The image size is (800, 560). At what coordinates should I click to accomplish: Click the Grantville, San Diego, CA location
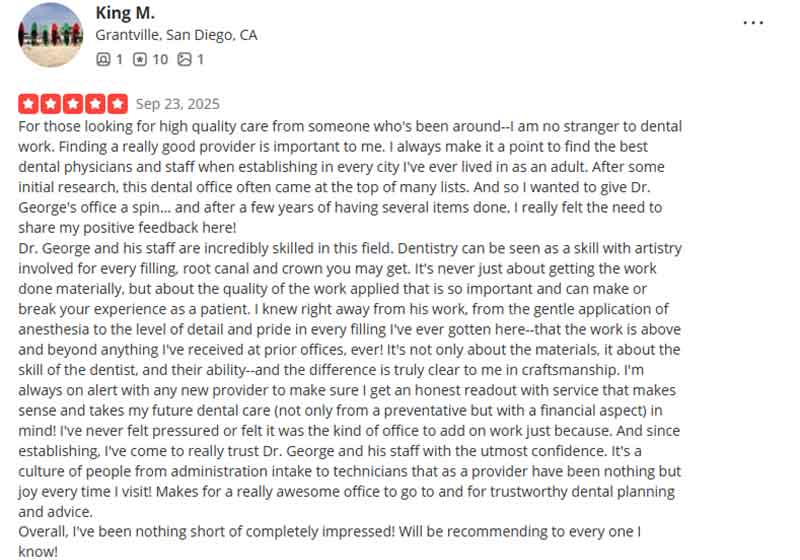click(176, 35)
